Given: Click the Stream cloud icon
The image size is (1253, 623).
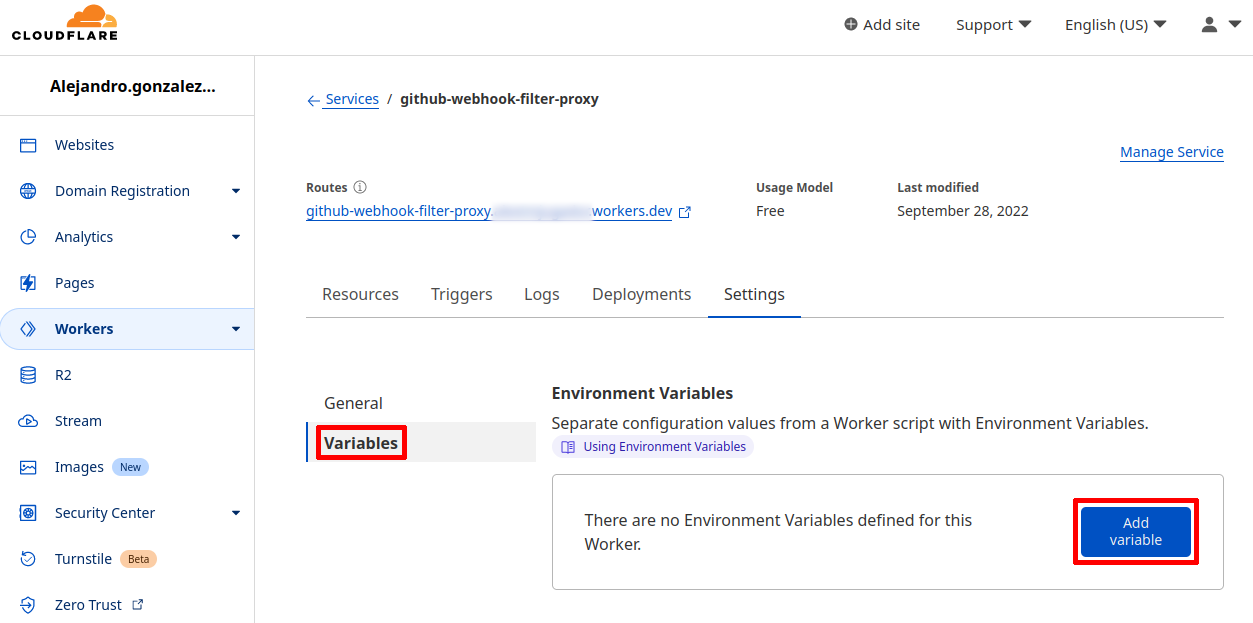Looking at the screenshot, I should coord(28,421).
